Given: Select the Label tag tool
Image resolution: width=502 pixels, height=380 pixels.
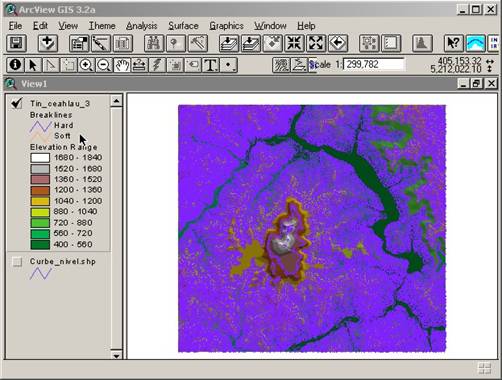Looking at the screenshot, I should pos(193,65).
